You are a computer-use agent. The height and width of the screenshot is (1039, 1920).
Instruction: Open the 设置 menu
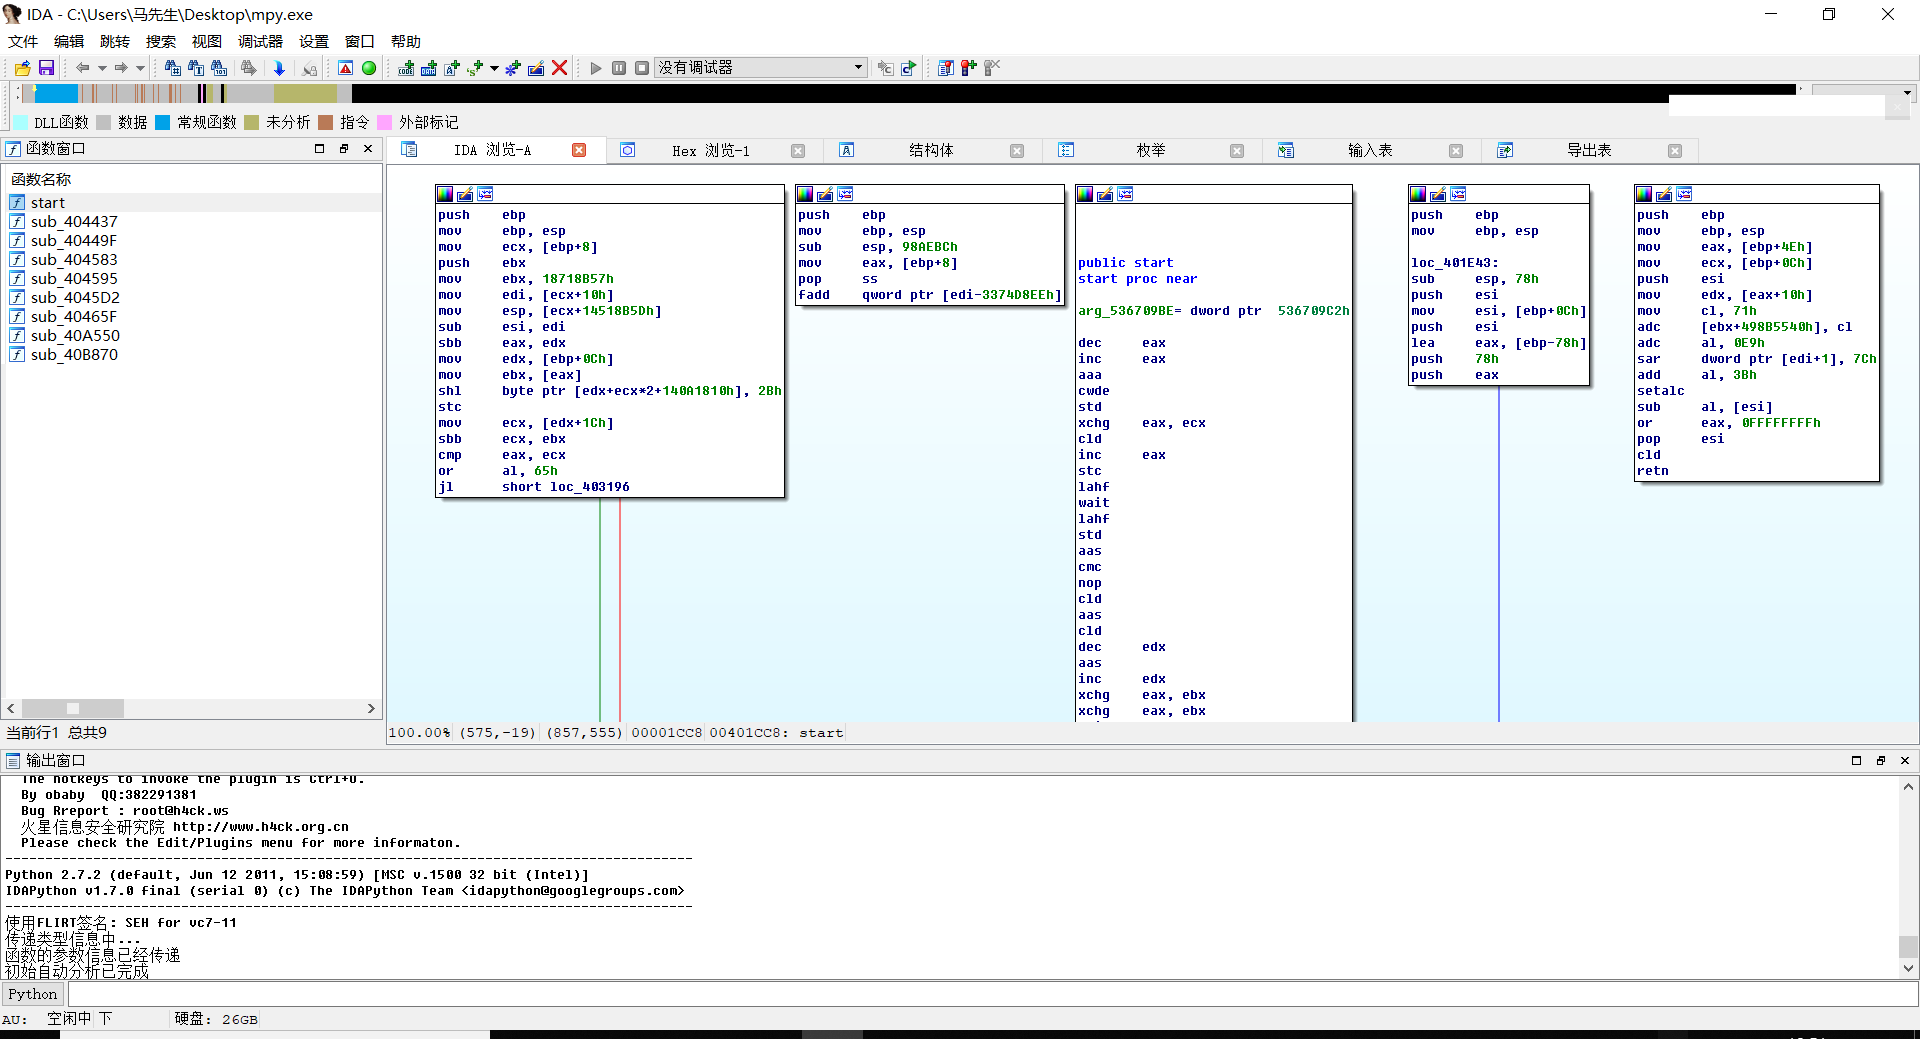pyautogui.click(x=314, y=41)
